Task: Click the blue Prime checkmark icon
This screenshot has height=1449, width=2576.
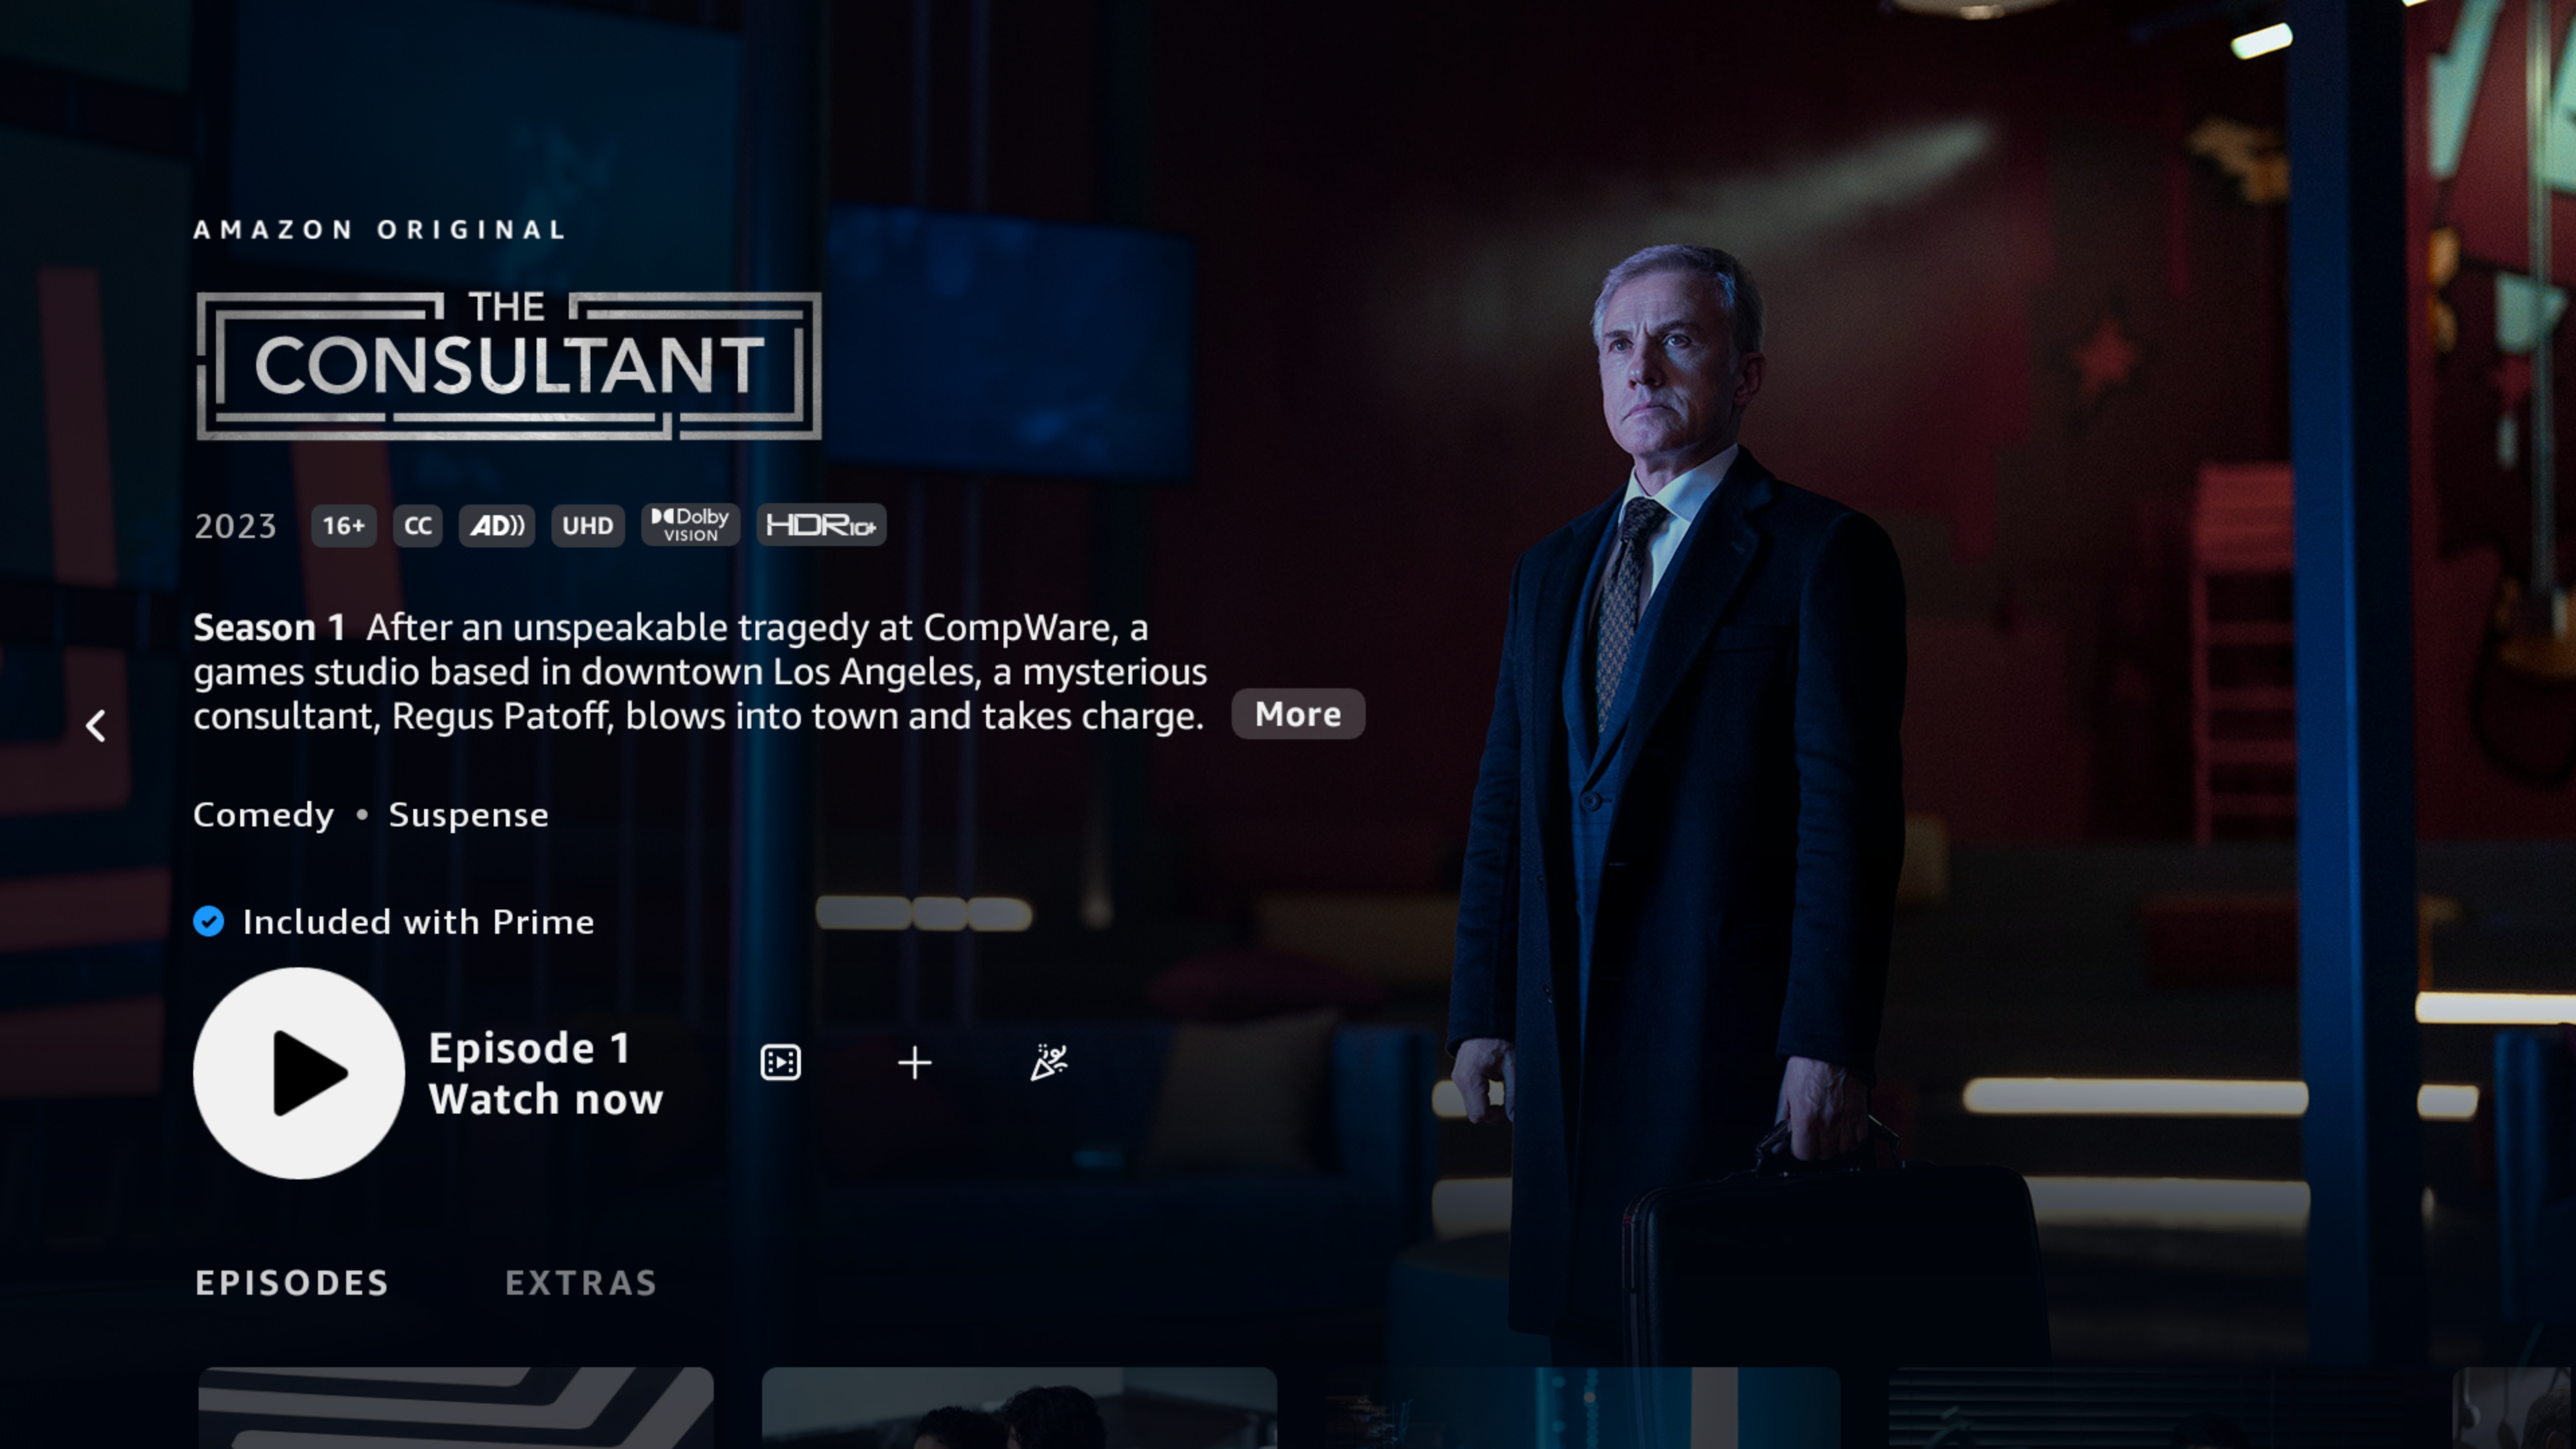Action: (x=208, y=921)
